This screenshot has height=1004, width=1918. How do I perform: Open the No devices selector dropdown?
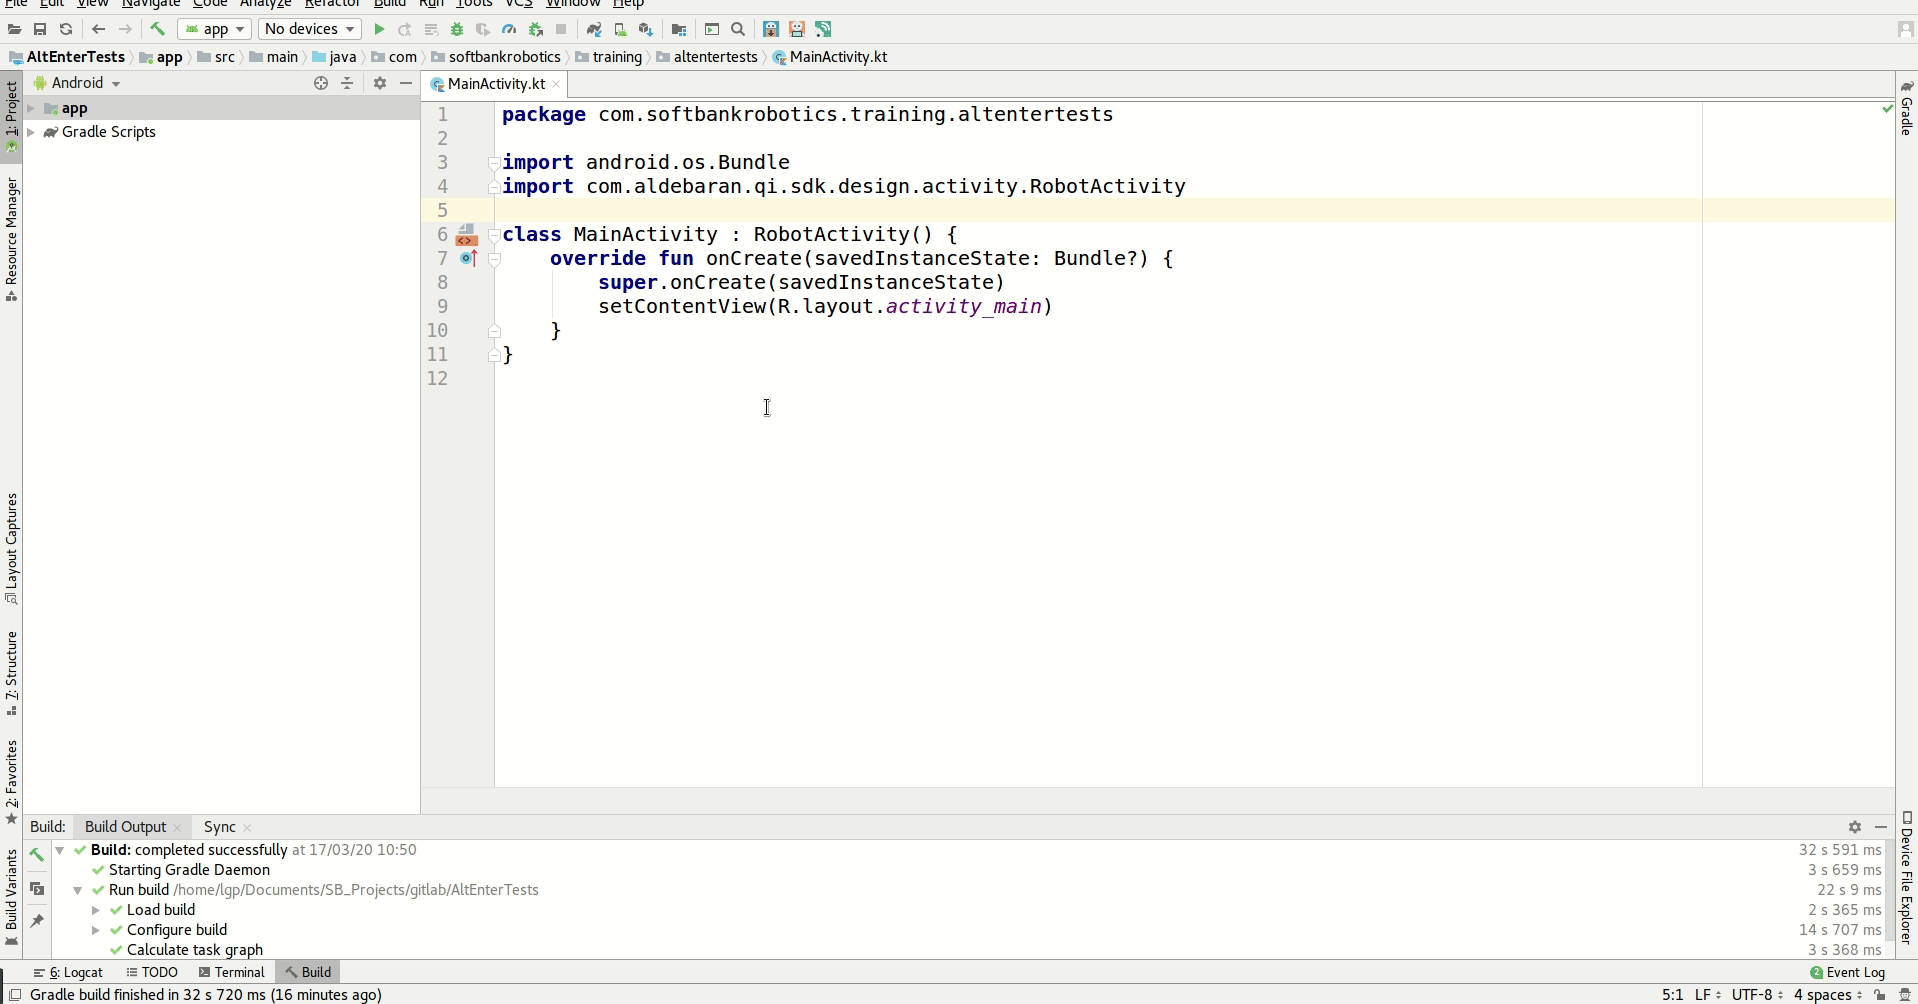click(x=309, y=29)
